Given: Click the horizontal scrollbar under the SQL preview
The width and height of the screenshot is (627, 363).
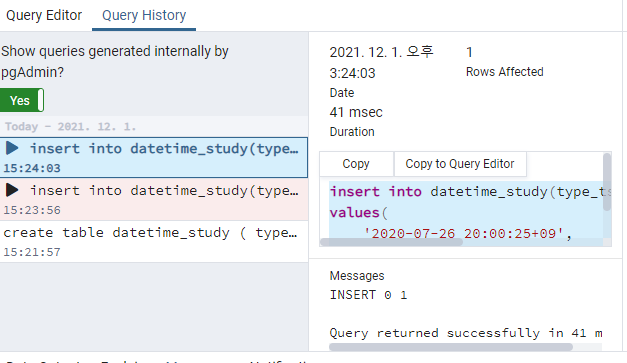Looking at the screenshot, I should tap(392, 242).
